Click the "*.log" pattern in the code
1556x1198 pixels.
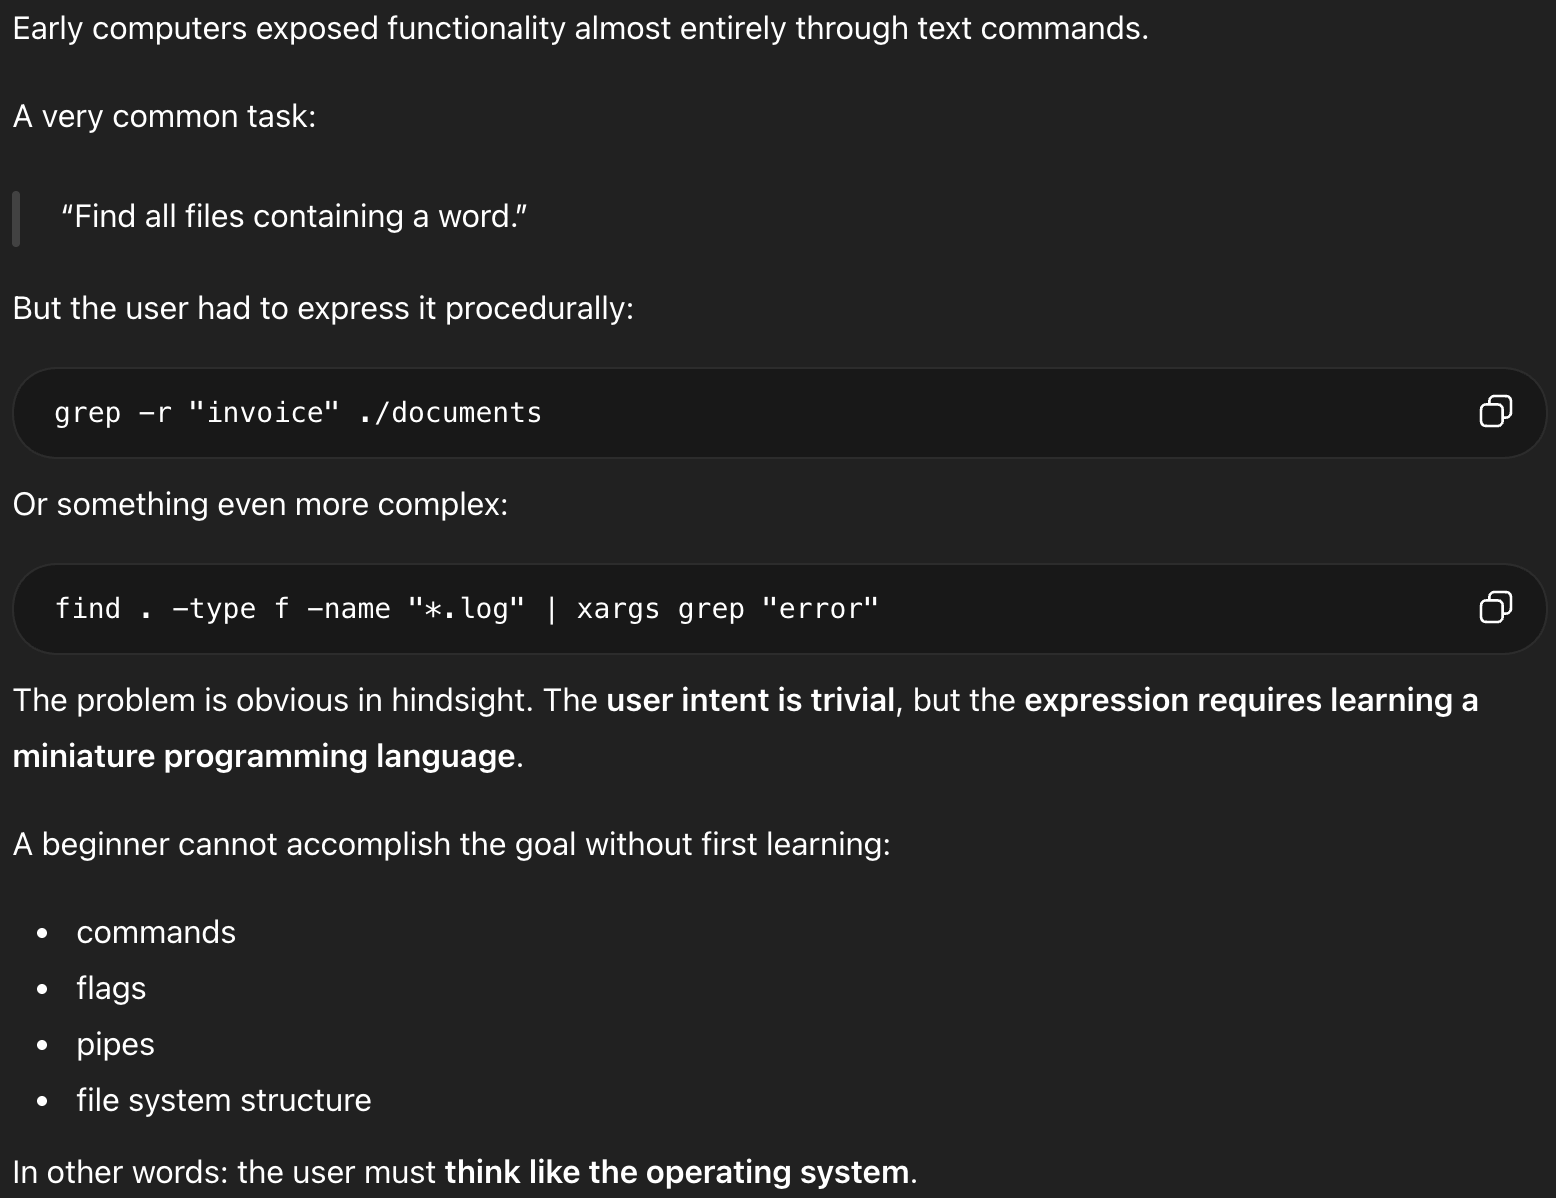(x=466, y=609)
